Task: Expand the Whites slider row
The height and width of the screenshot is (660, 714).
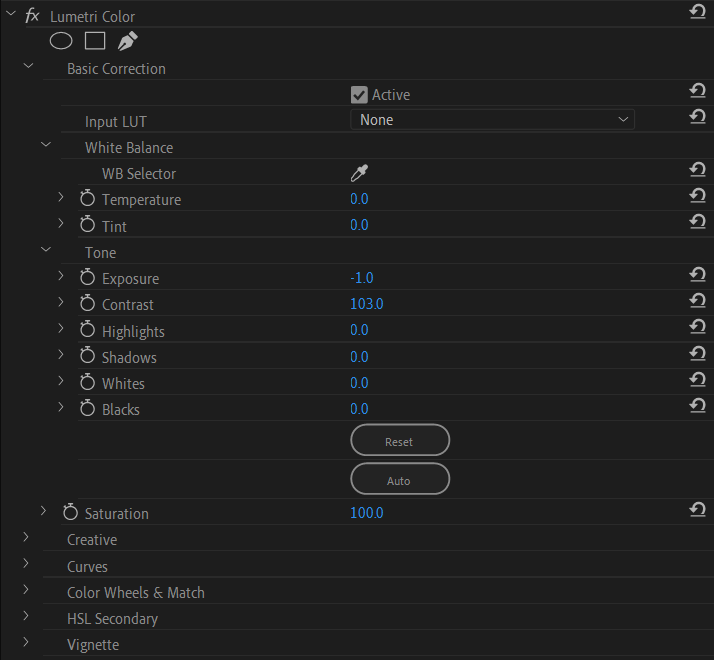Action: (x=61, y=381)
